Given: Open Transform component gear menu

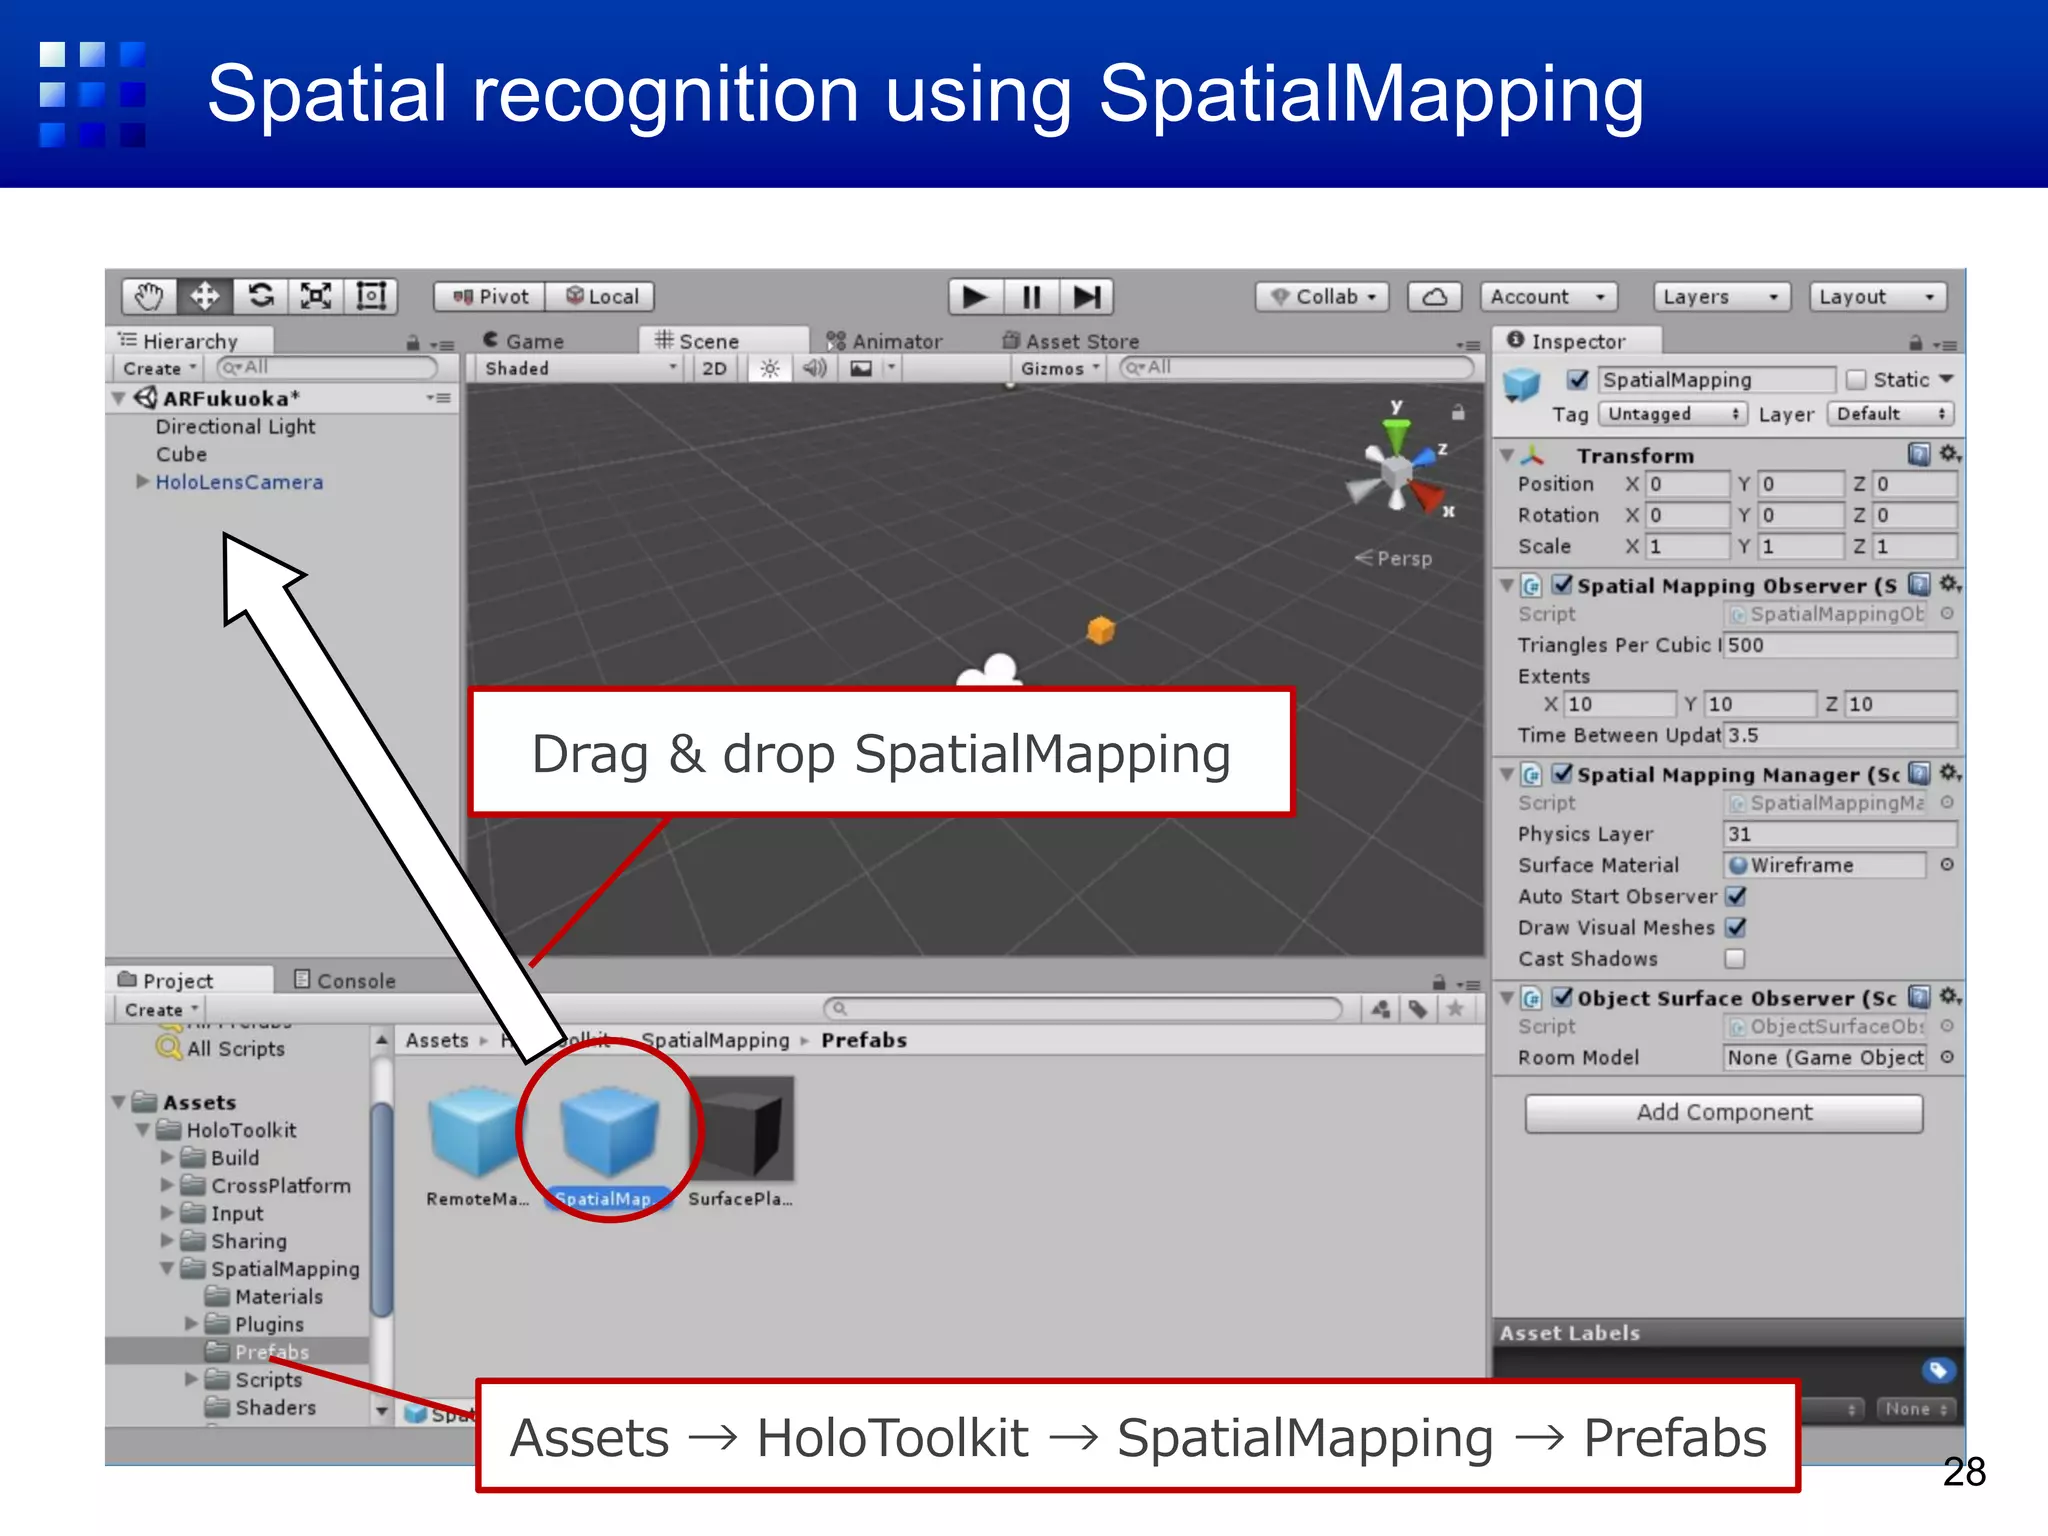Looking at the screenshot, I should tap(1949, 455).
